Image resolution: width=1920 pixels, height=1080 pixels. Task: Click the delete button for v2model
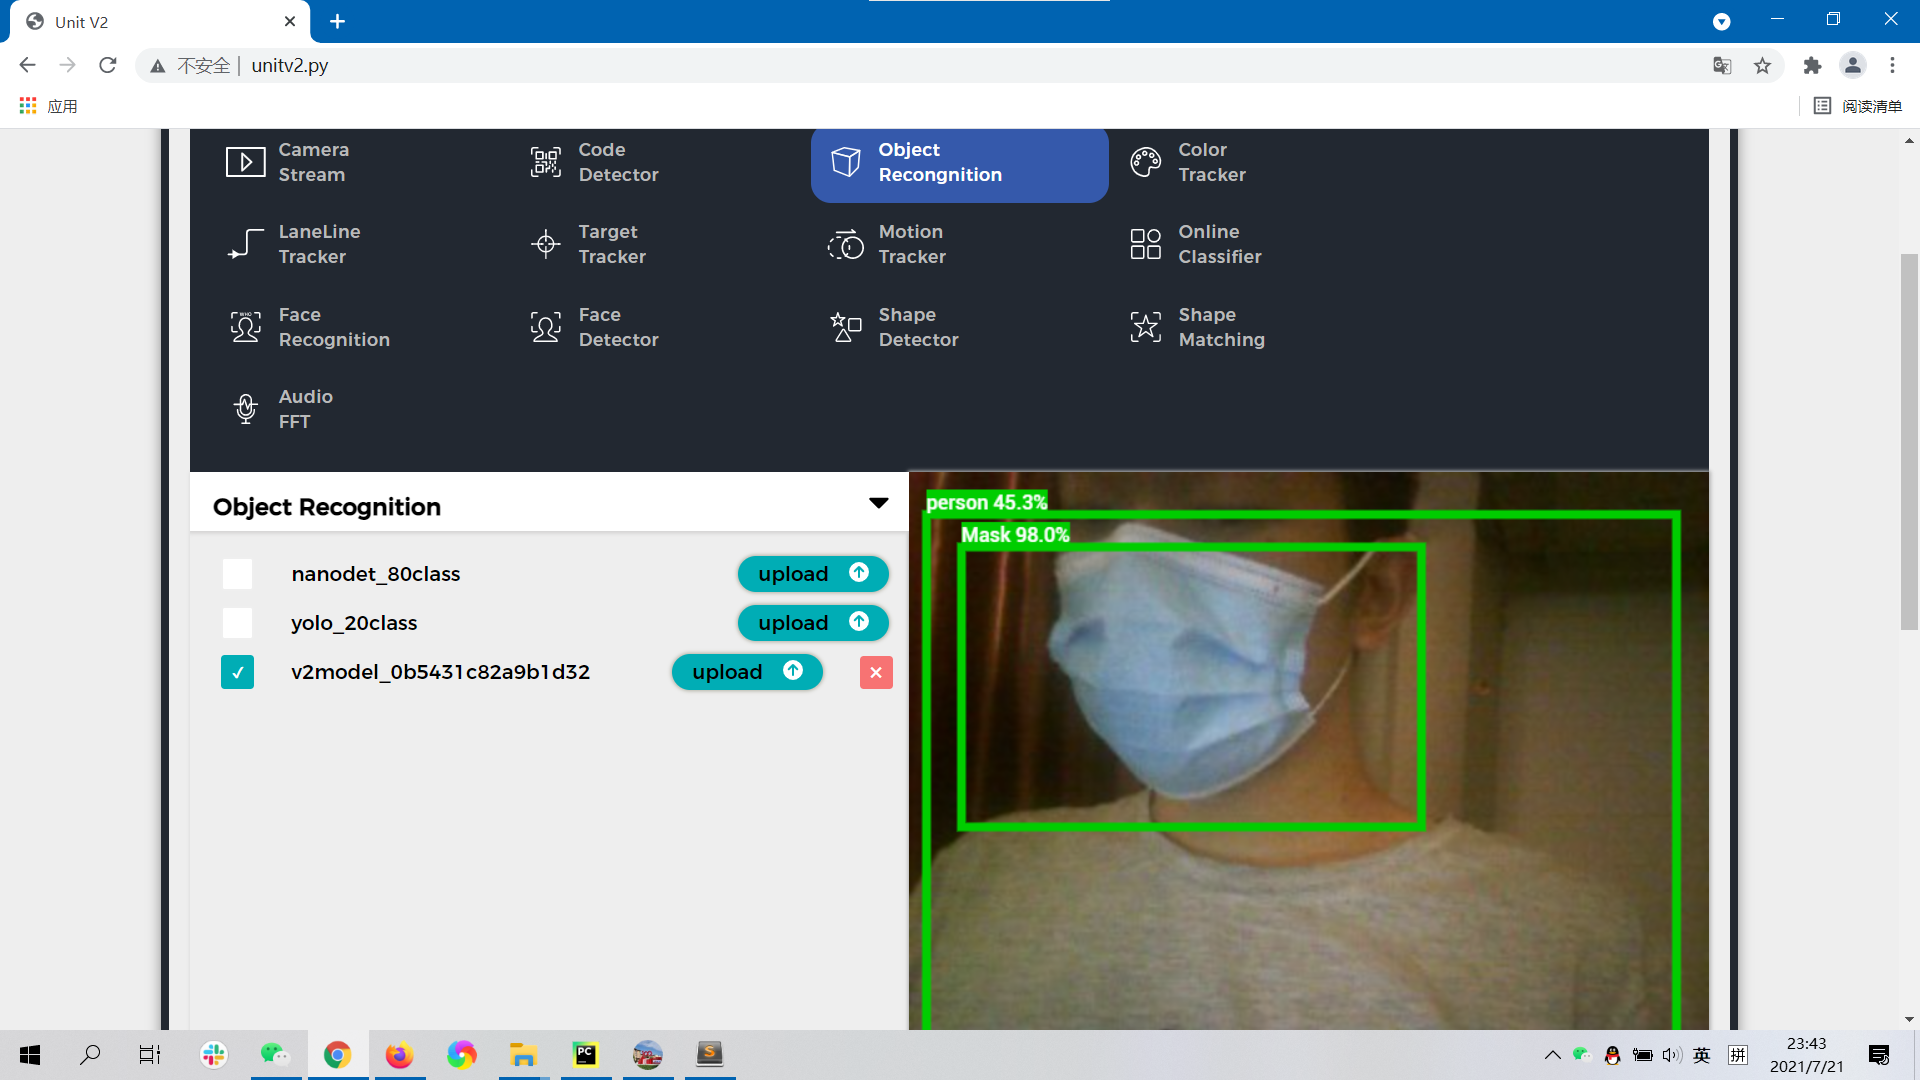pos(874,673)
